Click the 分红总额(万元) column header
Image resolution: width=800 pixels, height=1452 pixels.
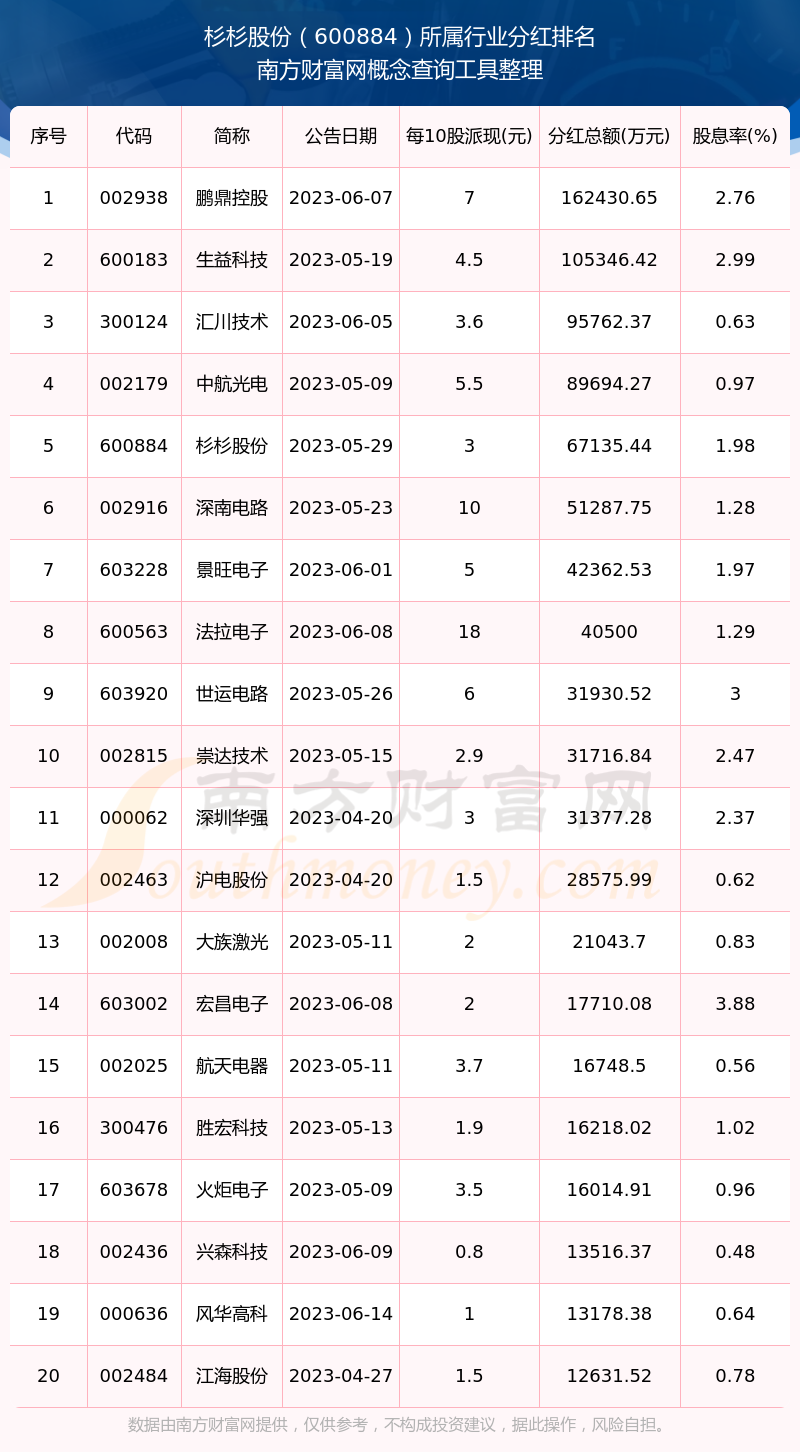coord(609,136)
